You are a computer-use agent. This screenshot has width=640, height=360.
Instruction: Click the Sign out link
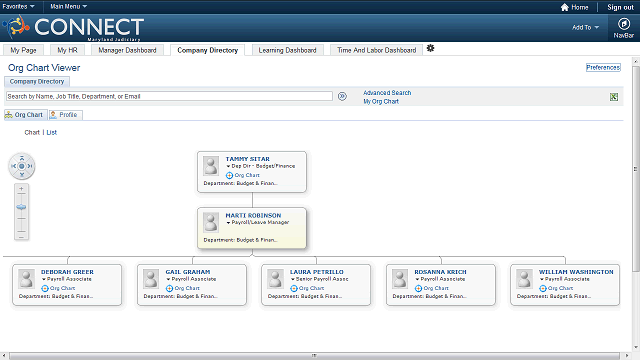(x=620, y=7)
